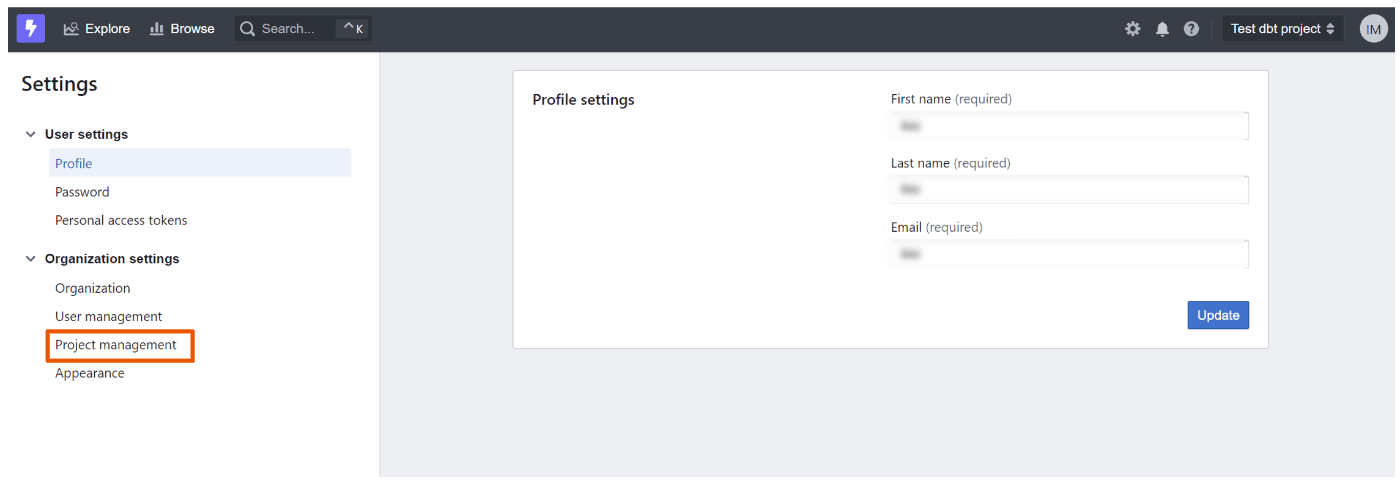Click the settings gear icon
Screen dimensions: 1400x483
coord(1132,29)
